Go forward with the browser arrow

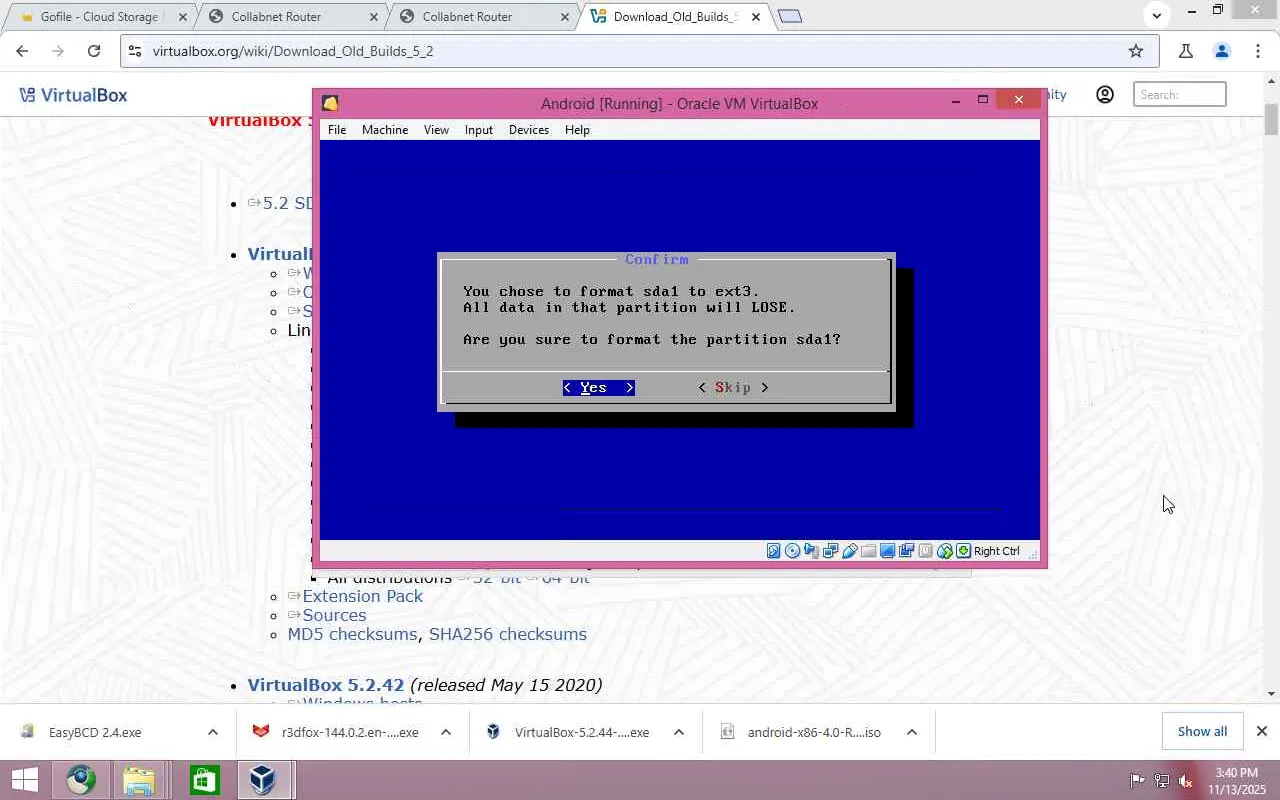58,51
